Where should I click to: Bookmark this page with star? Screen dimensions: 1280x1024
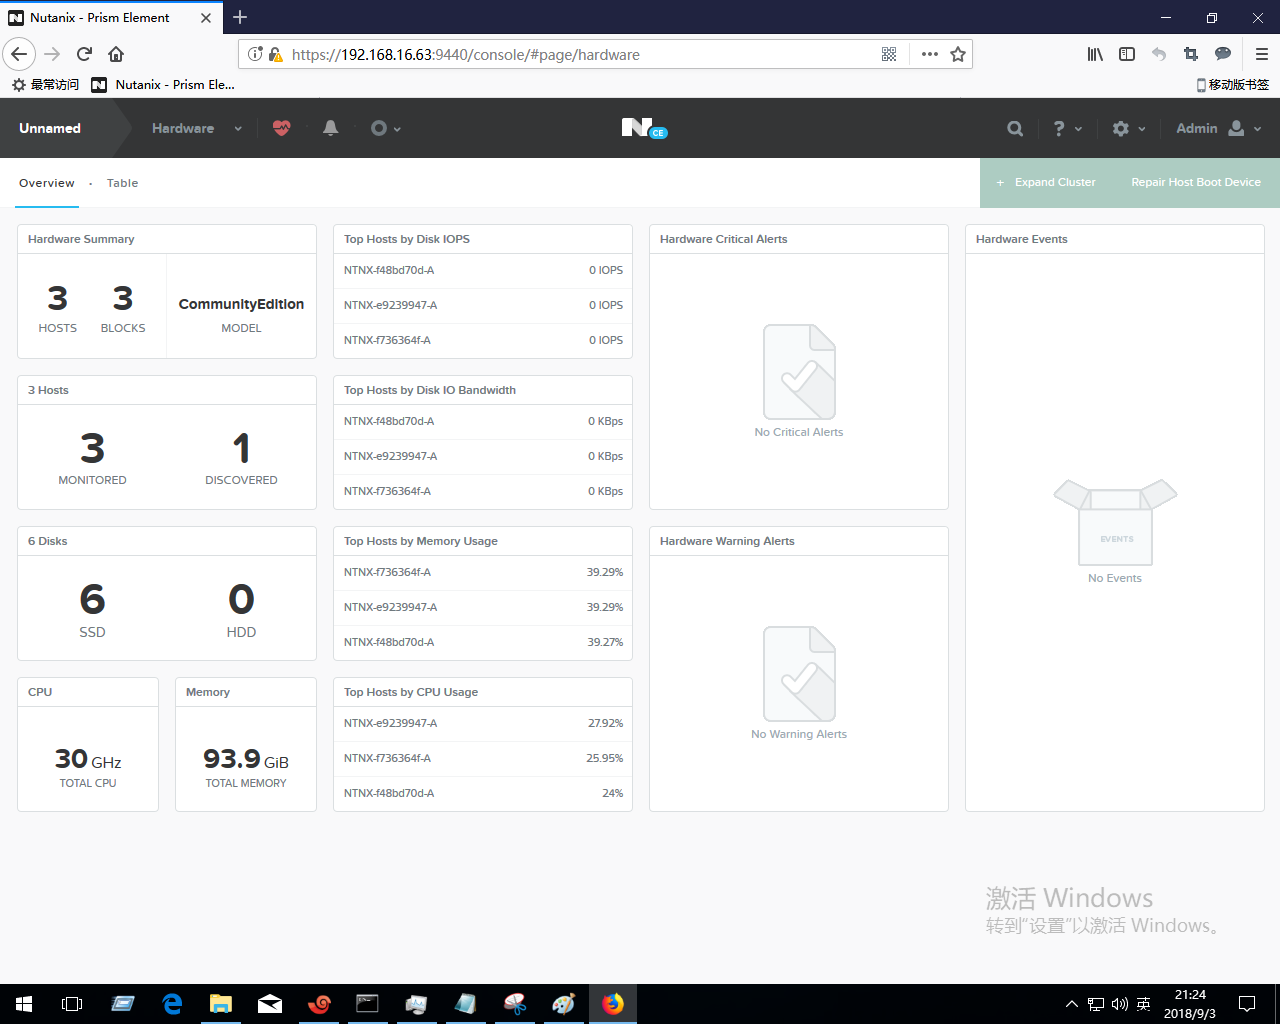[x=958, y=54]
